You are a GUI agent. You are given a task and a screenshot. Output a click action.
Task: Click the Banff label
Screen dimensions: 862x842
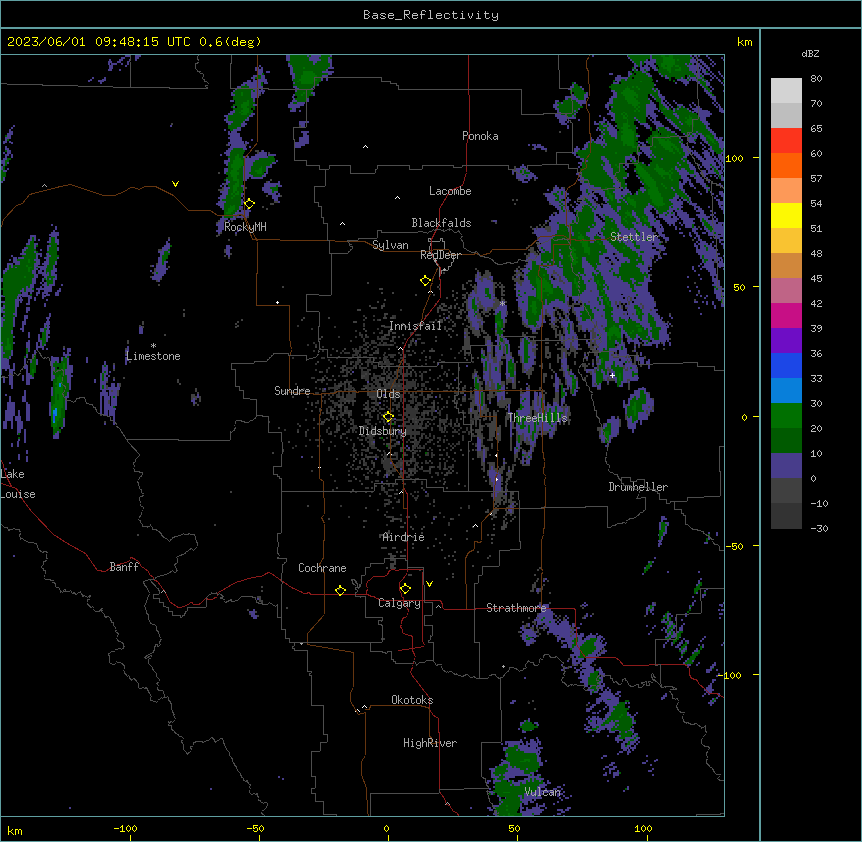coord(124,567)
